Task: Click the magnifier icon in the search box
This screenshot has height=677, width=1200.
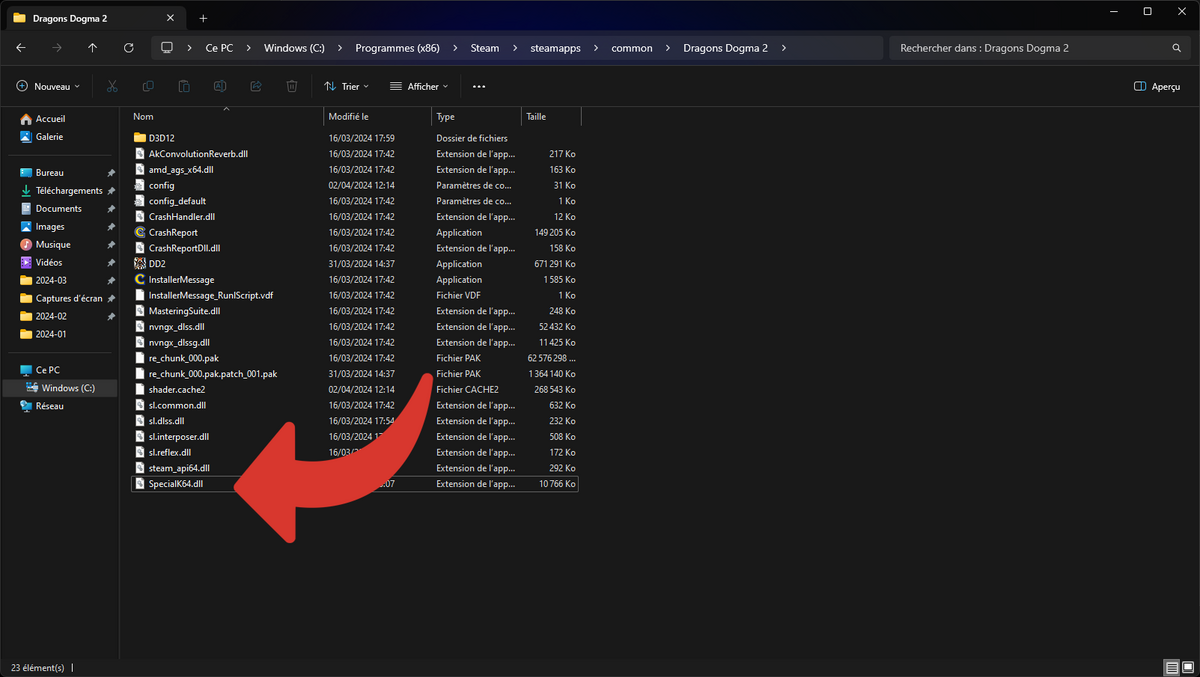Action: [x=1177, y=48]
